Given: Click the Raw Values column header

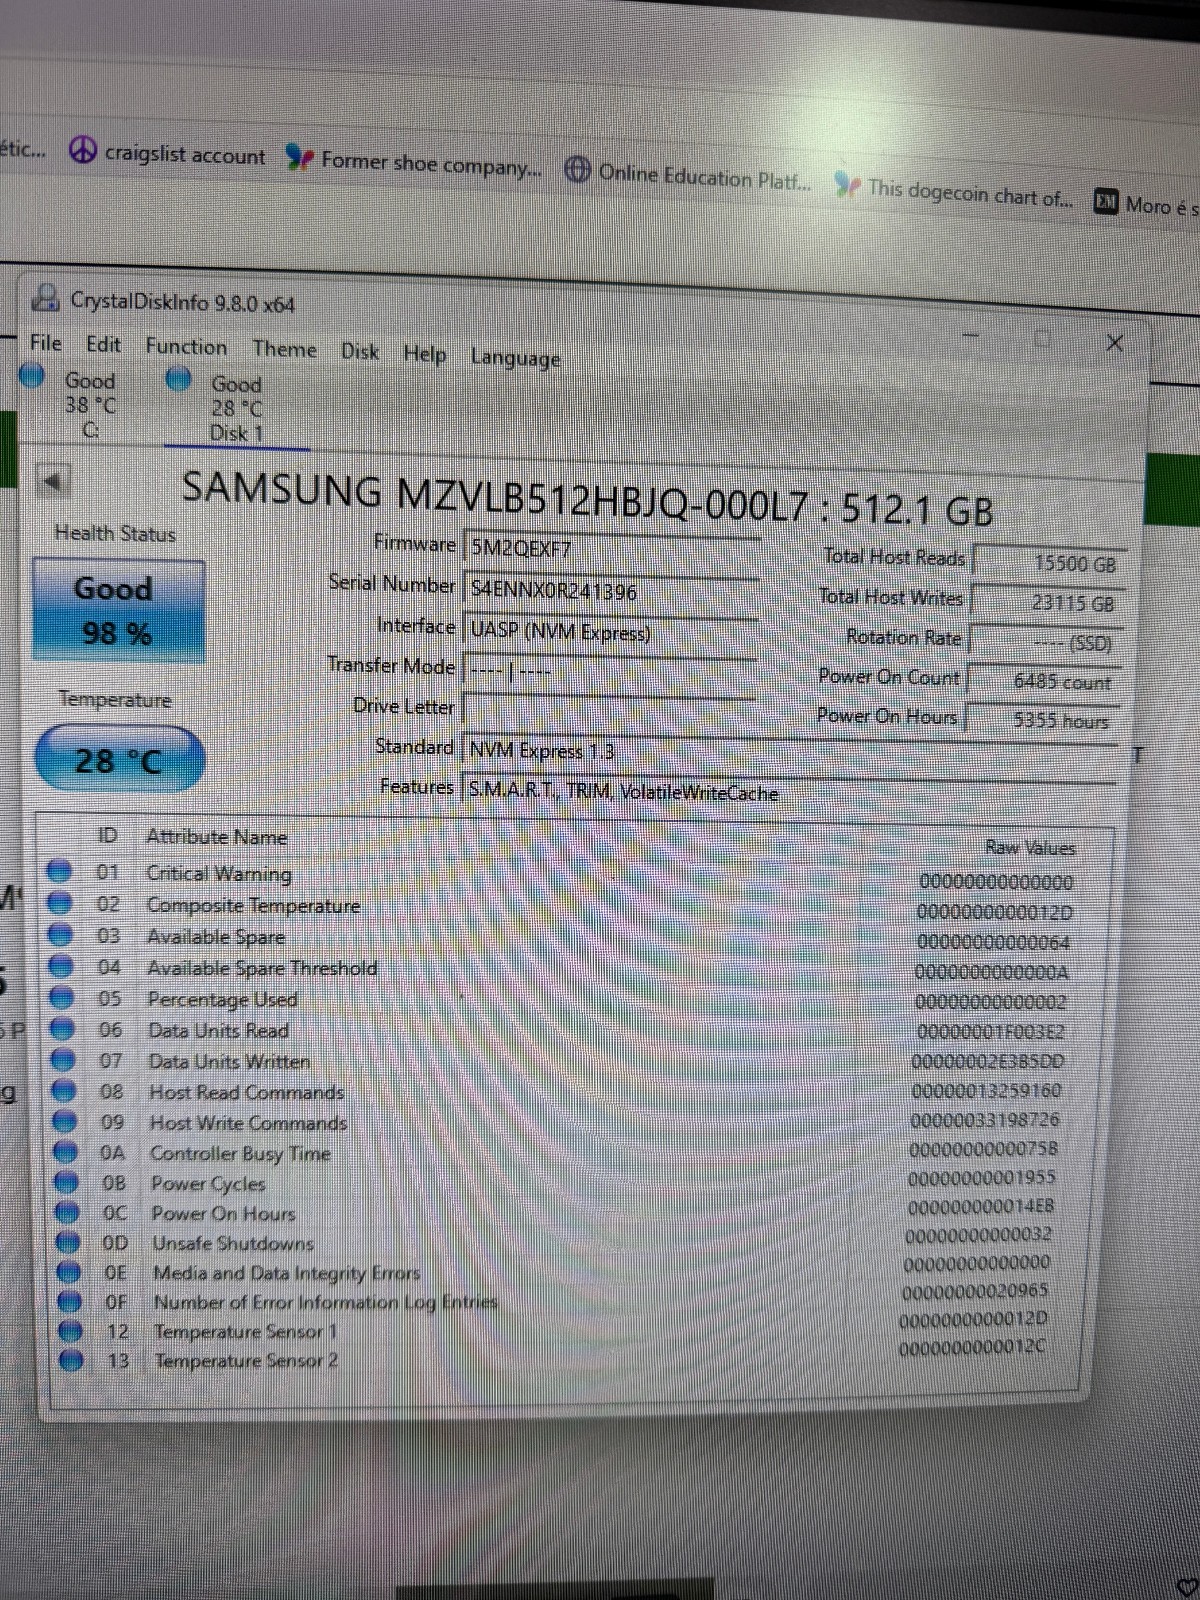Looking at the screenshot, I should click(x=1030, y=848).
